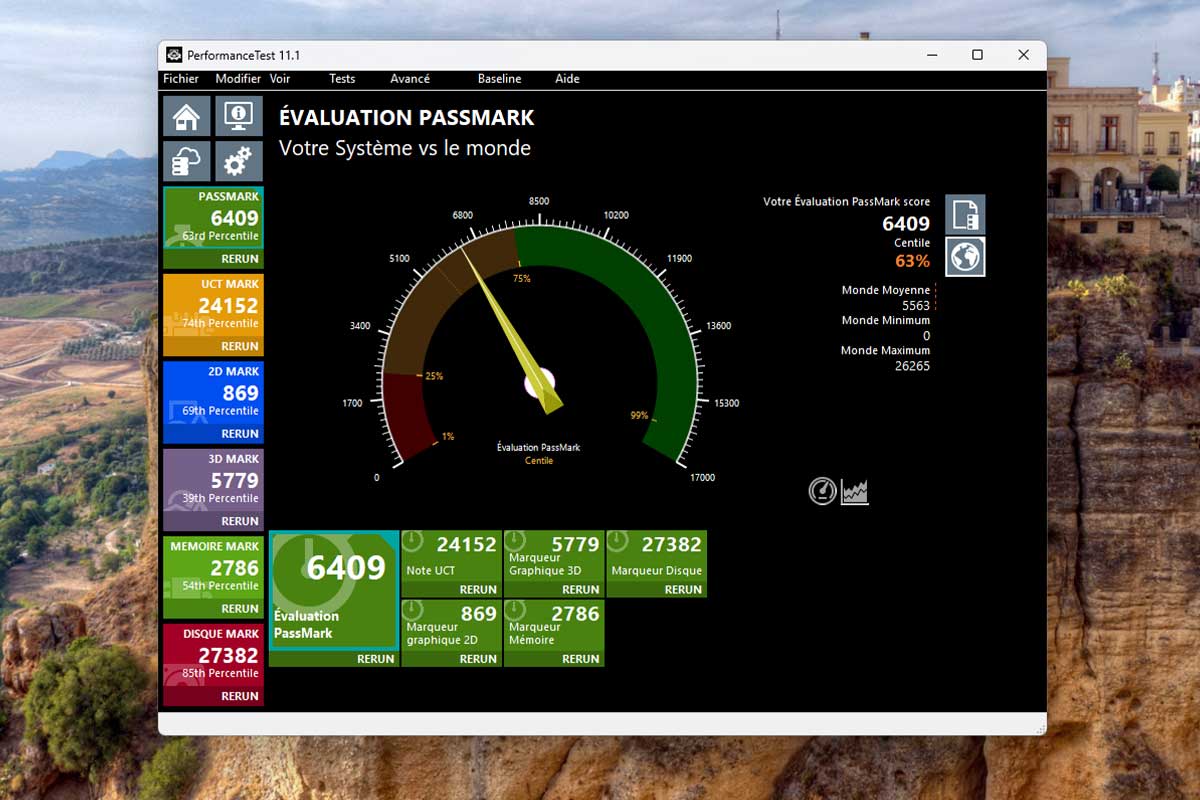Open the settings gears icon
This screenshot has height=800, width=1200.
pos(238,161)
